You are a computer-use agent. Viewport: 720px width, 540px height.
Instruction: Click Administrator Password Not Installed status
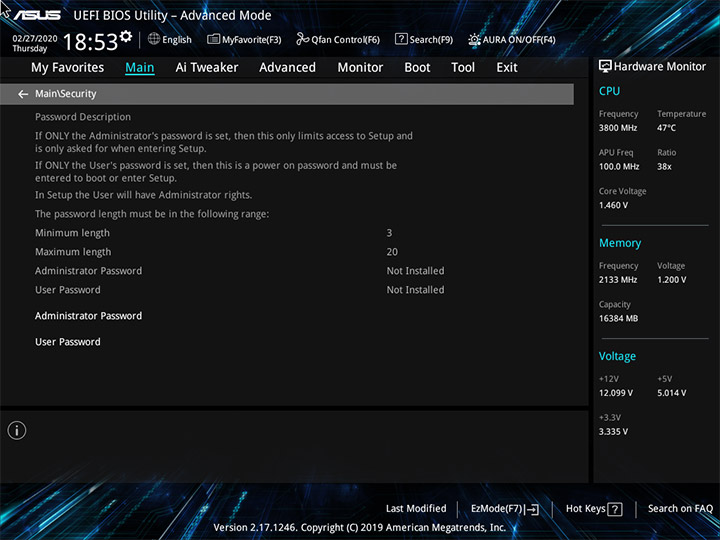pos(415,271)
